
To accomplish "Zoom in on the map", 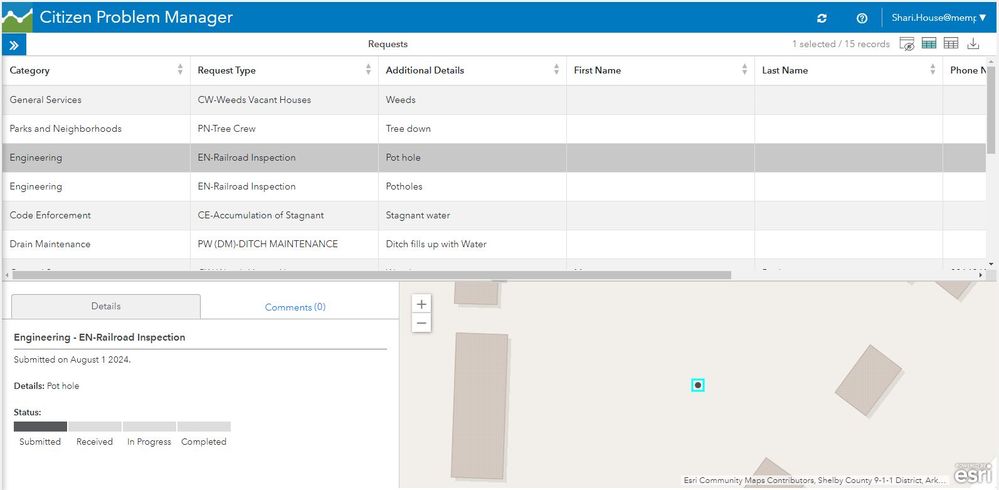I will (422, 304).
